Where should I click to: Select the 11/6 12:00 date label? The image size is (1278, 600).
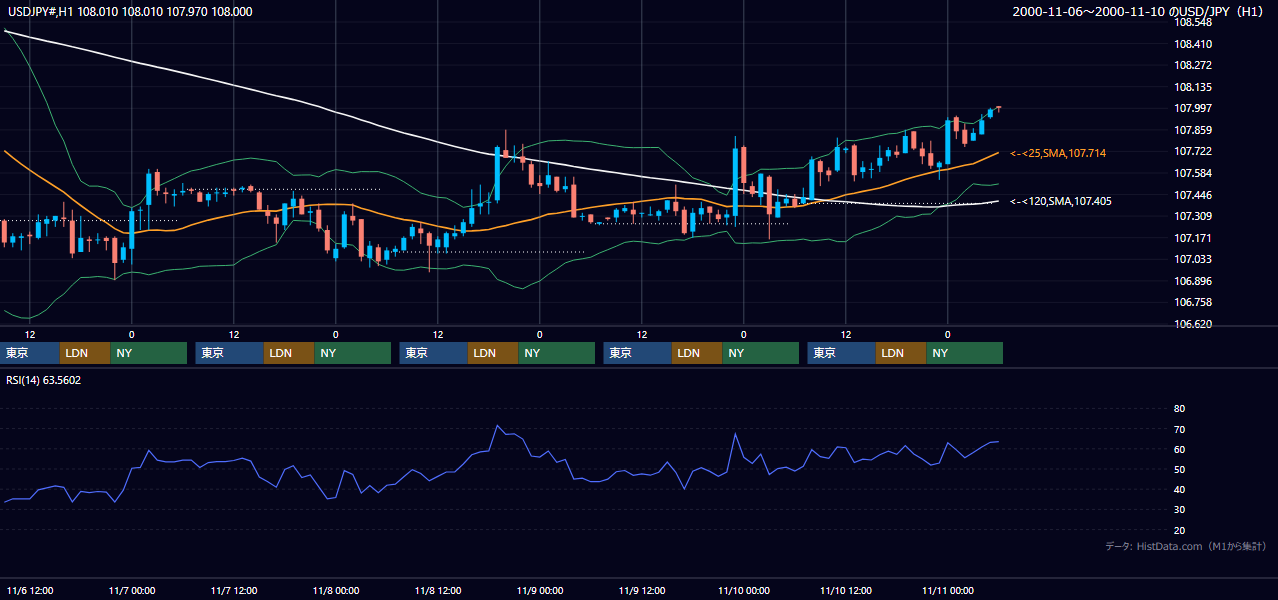29,591
